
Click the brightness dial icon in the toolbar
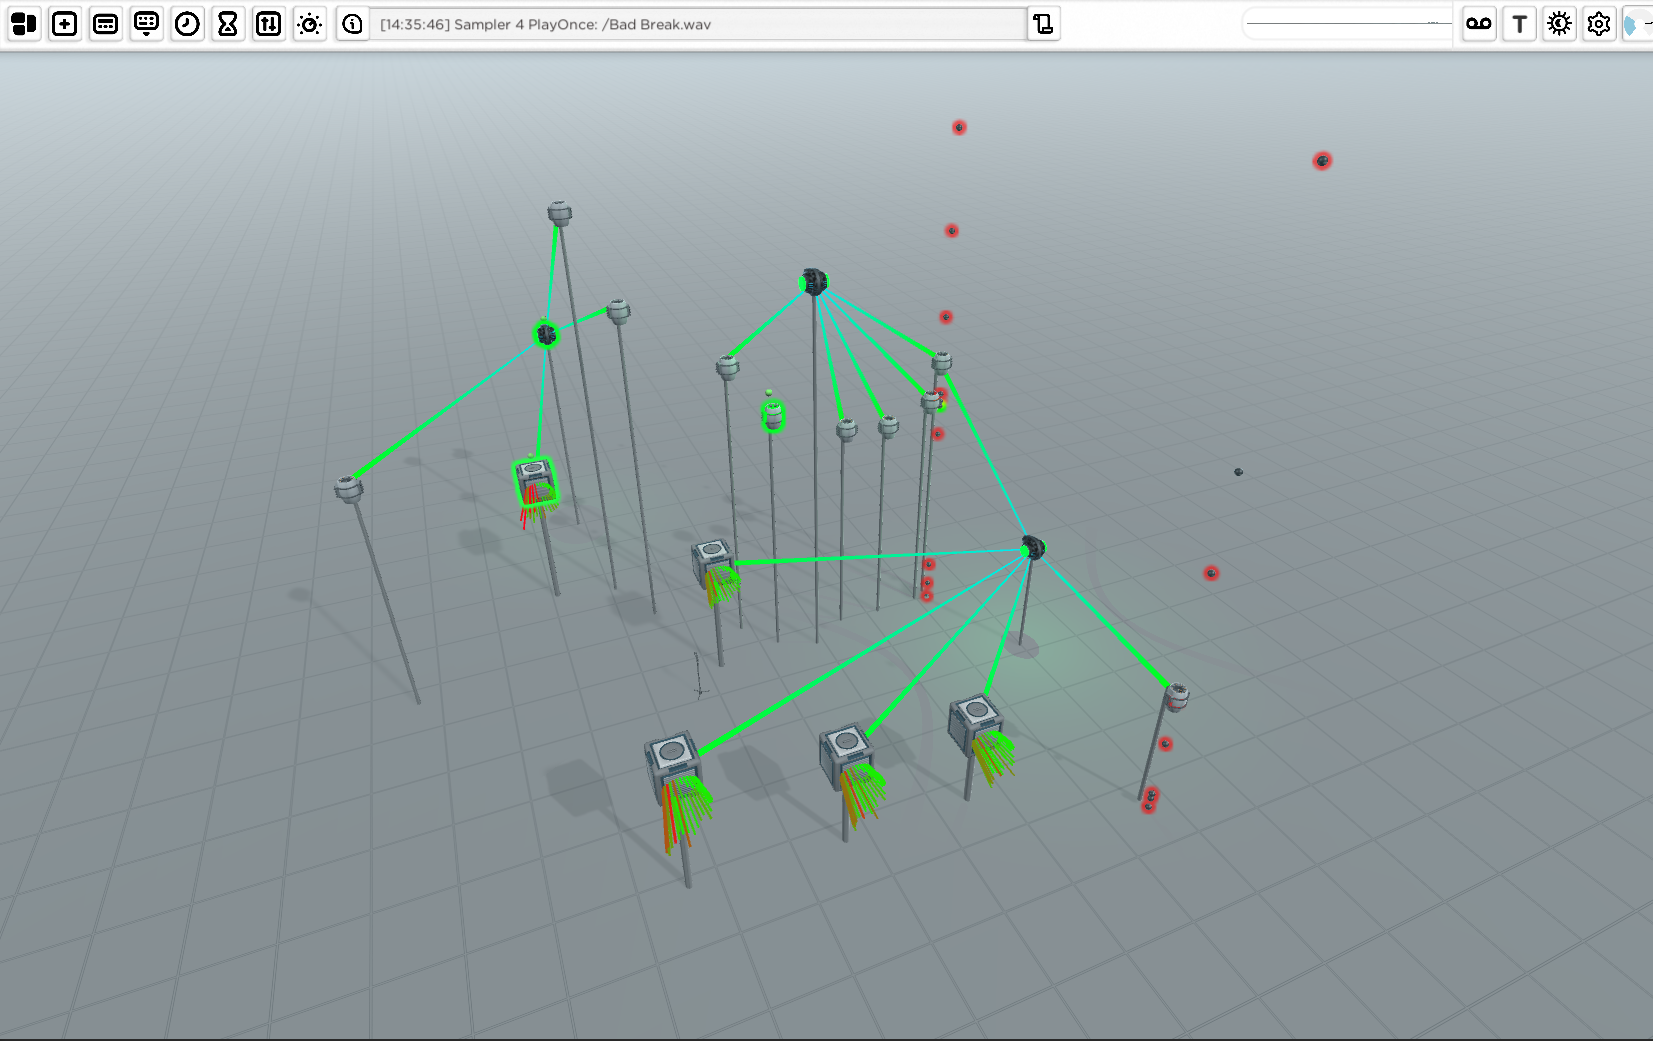(309, 24)
